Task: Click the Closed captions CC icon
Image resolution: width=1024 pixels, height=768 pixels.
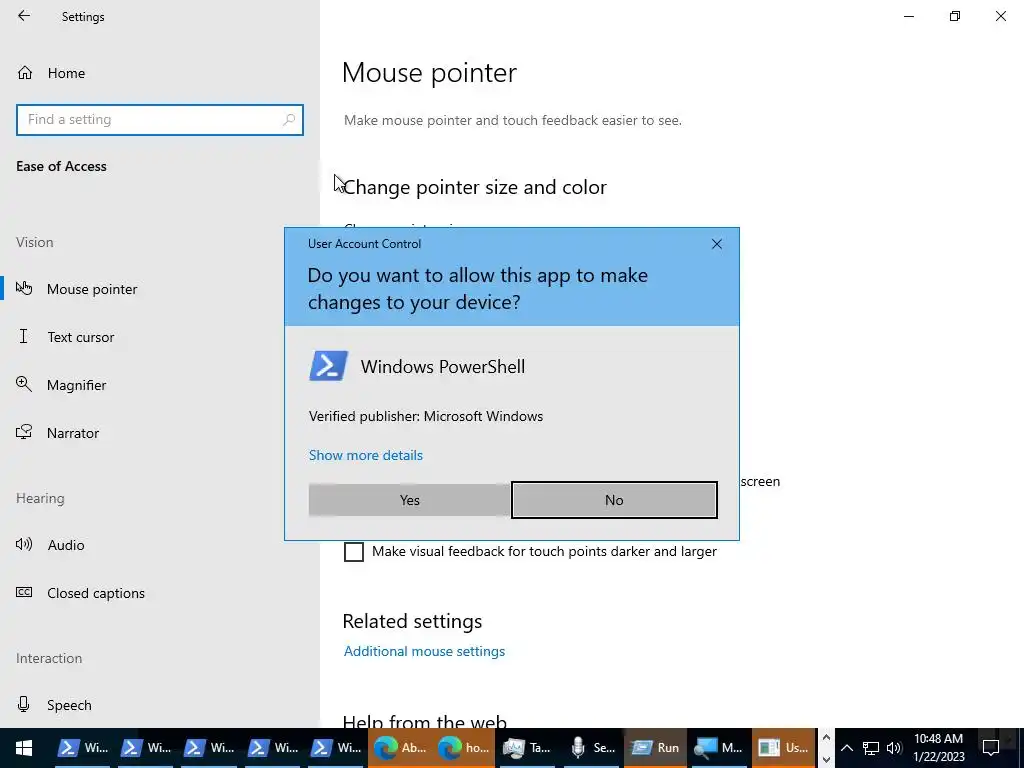Action: pos(24,592)
